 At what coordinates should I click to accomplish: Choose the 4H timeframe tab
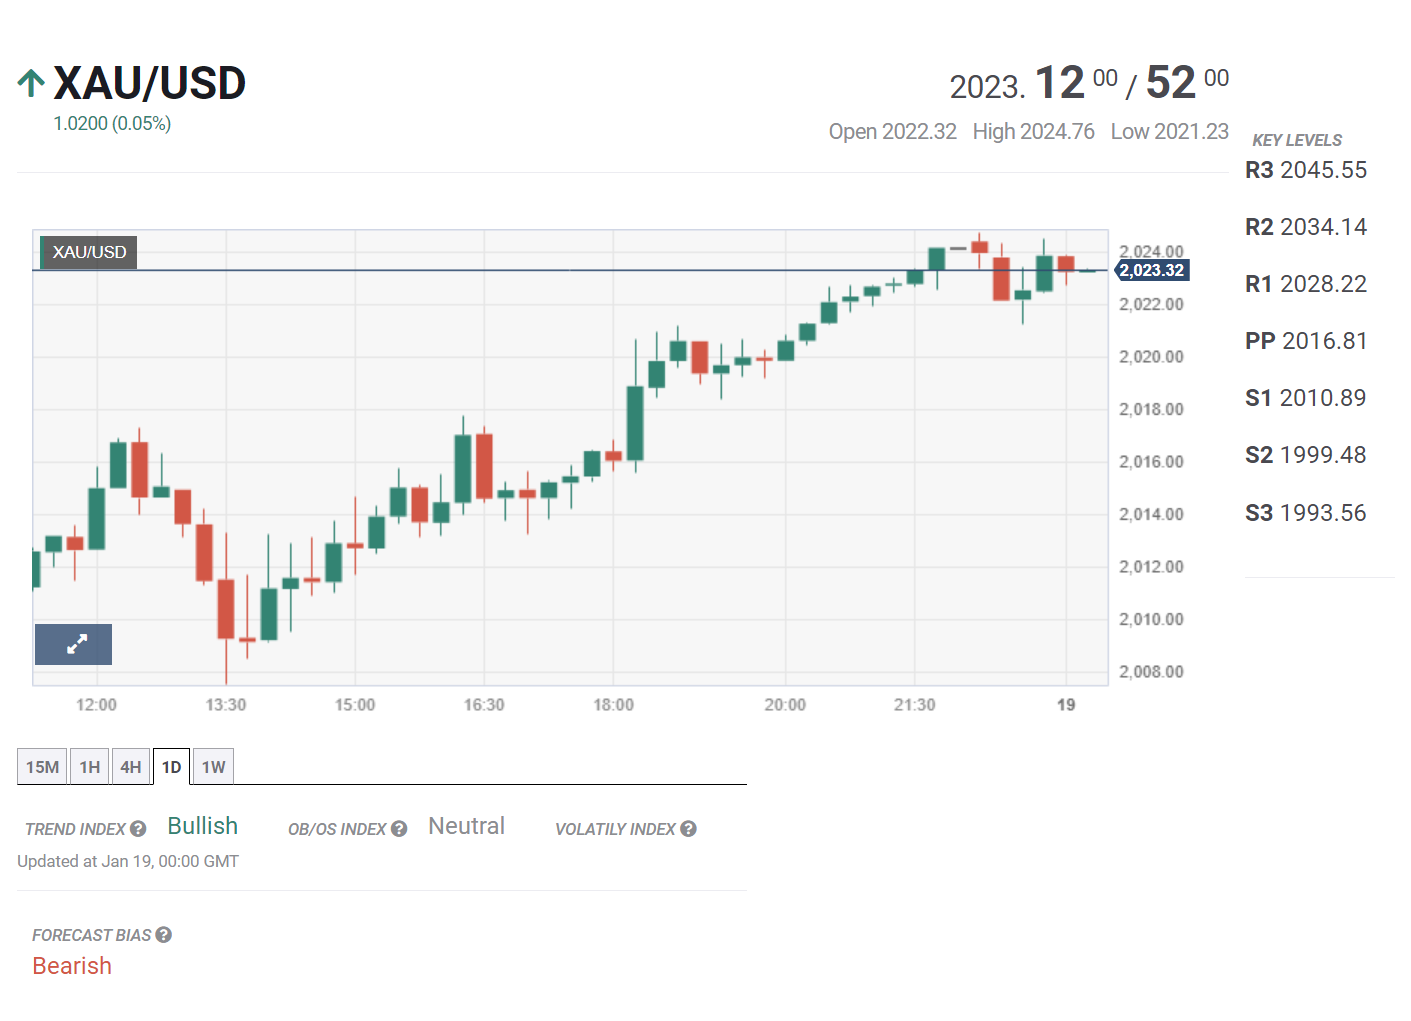[131, 767]
